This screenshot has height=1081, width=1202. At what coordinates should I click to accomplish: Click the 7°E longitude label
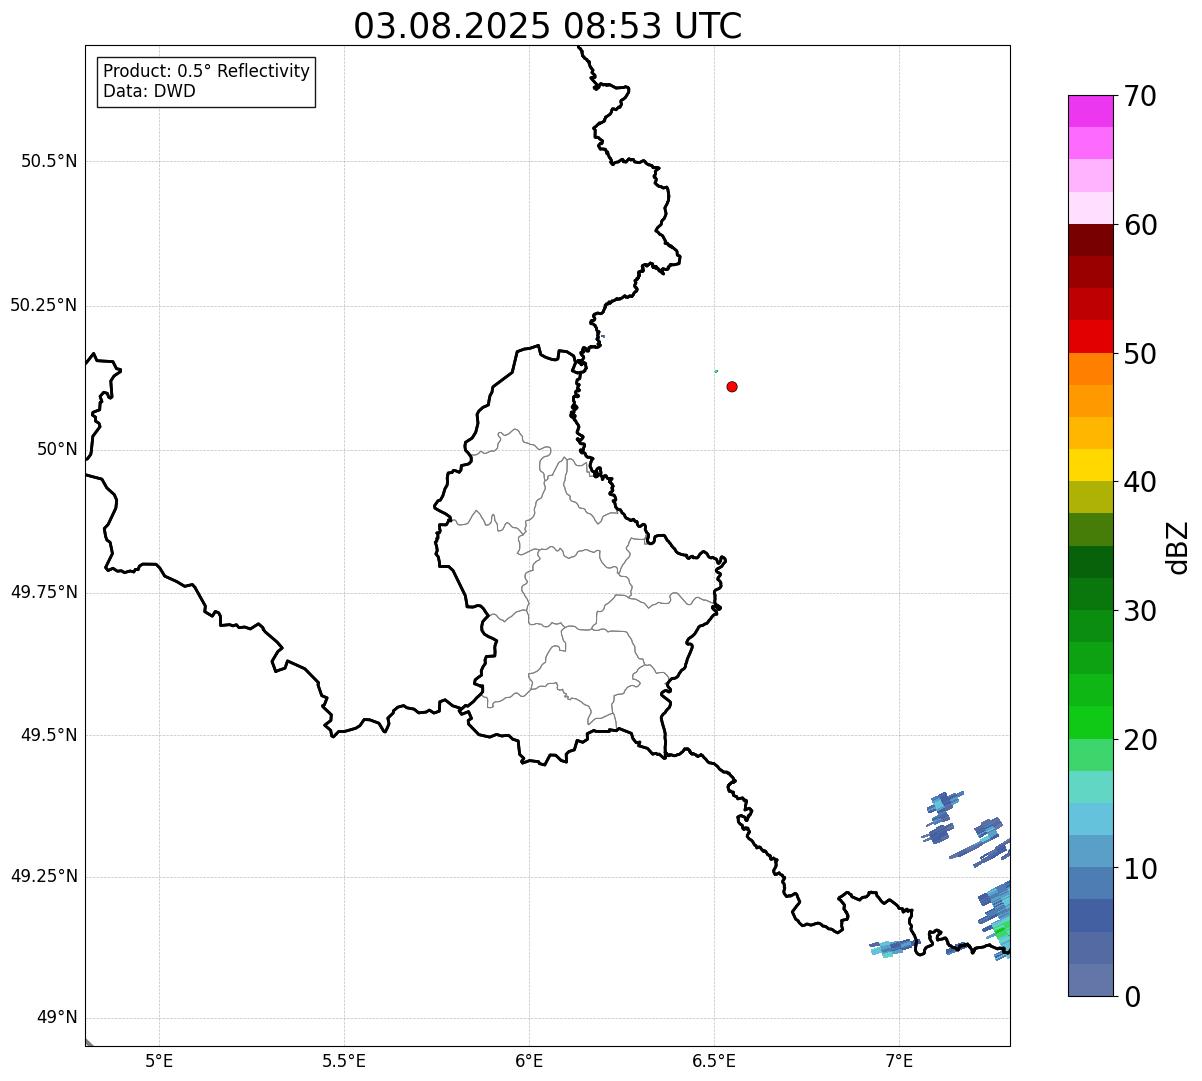click(899, 1061)
